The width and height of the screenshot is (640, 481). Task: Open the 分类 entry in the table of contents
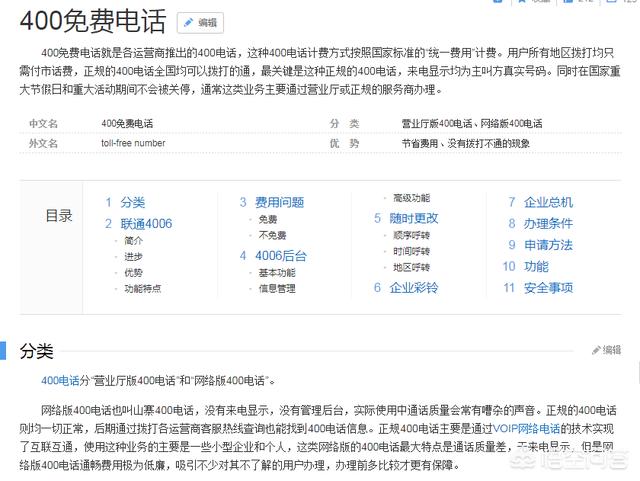(x=133, y=202)
